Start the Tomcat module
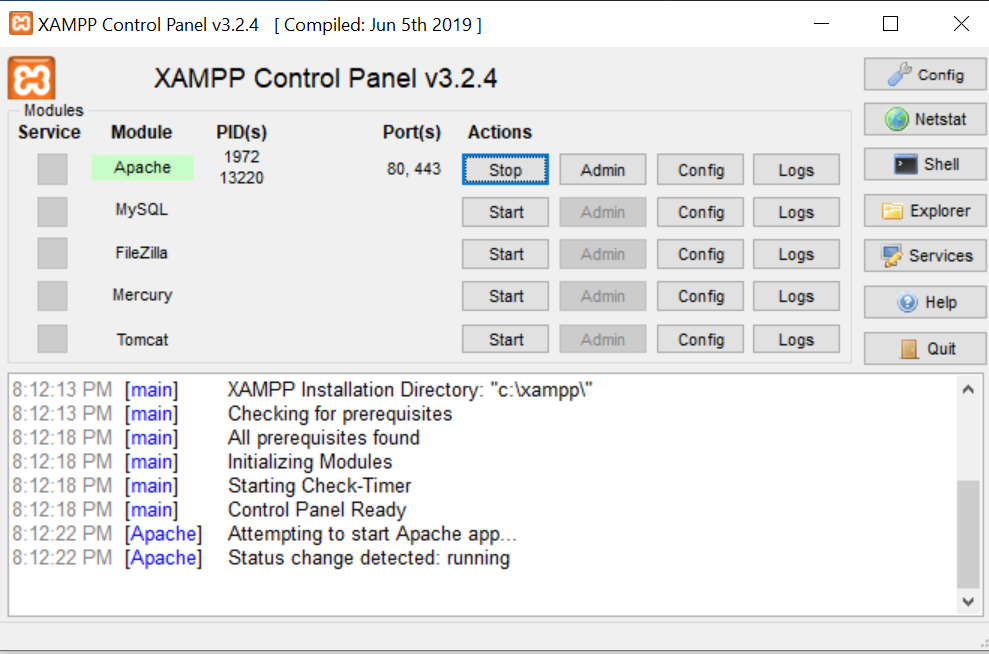Viewport: 989px width, 654px height. tap(505, 339)
